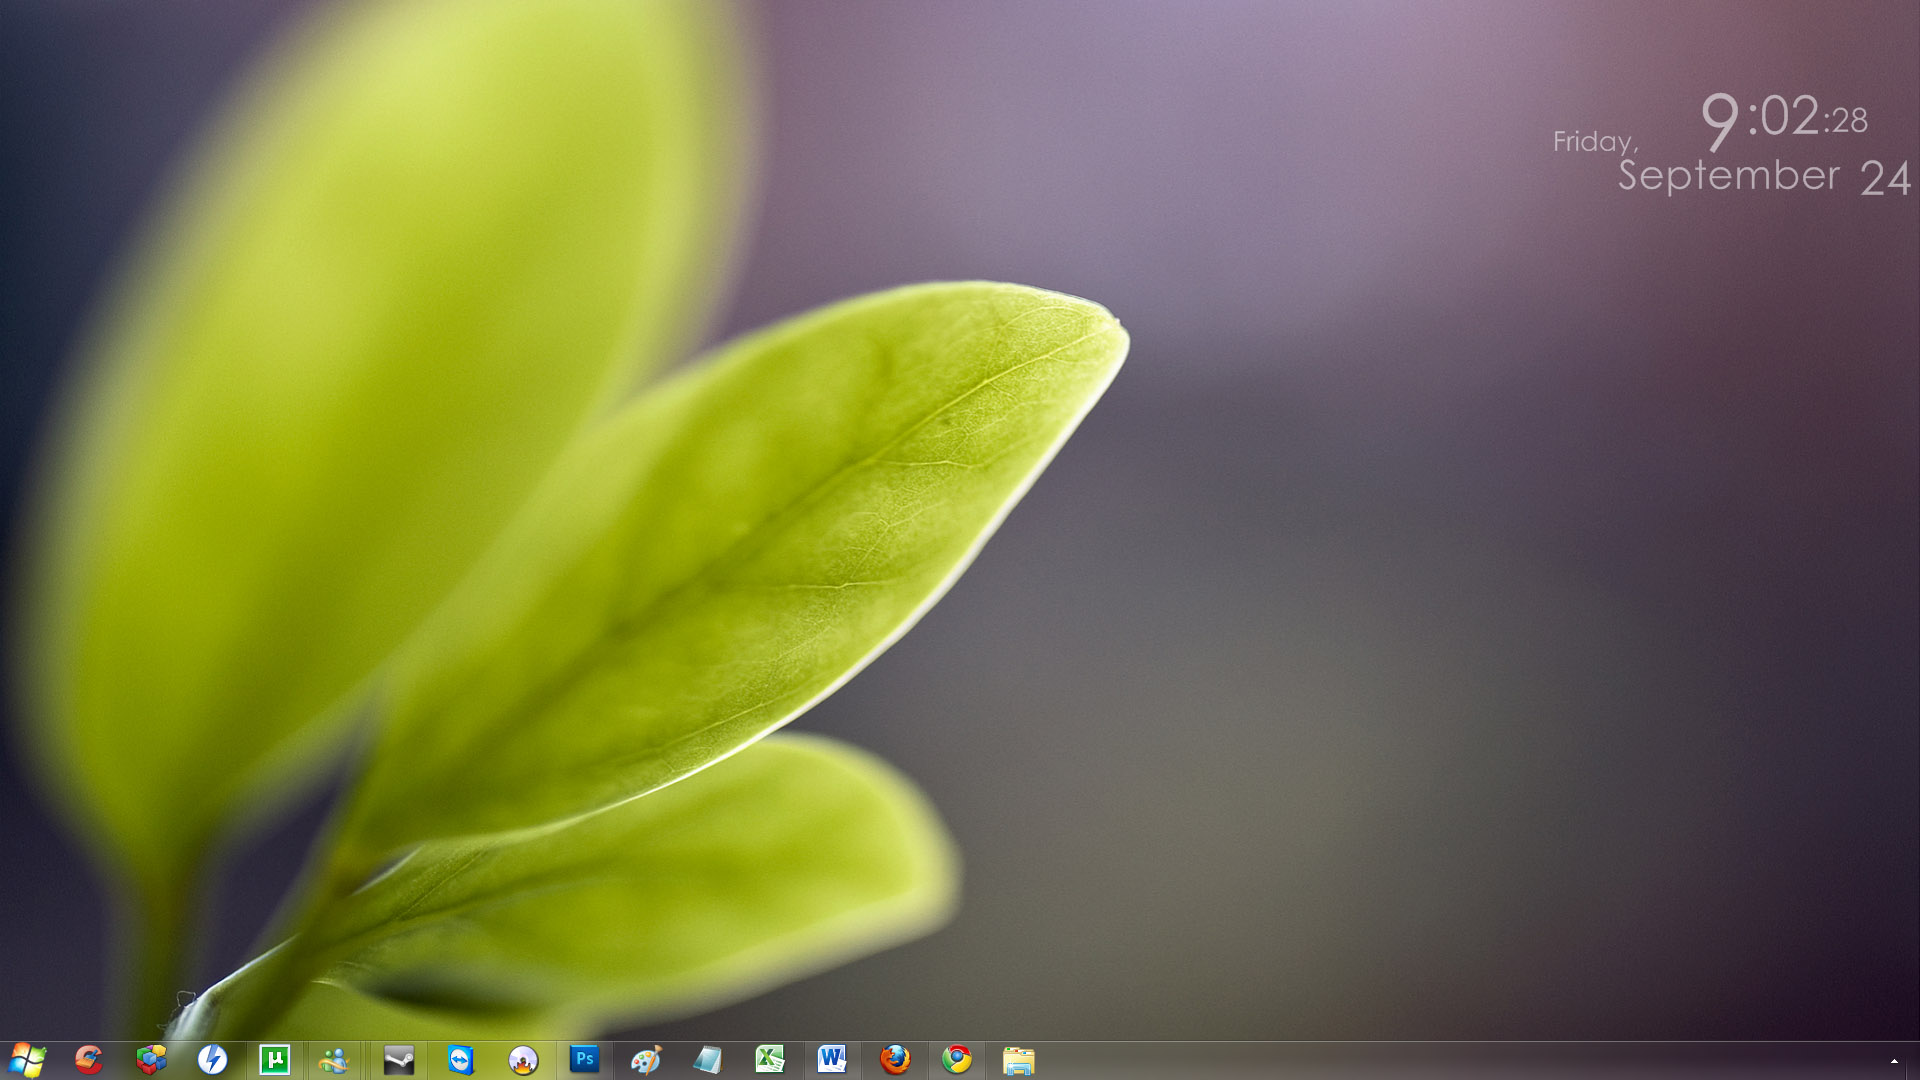Launch Steam from the taskbar
This screenshot has width=1920, height=1080.
pos(398,1059)
